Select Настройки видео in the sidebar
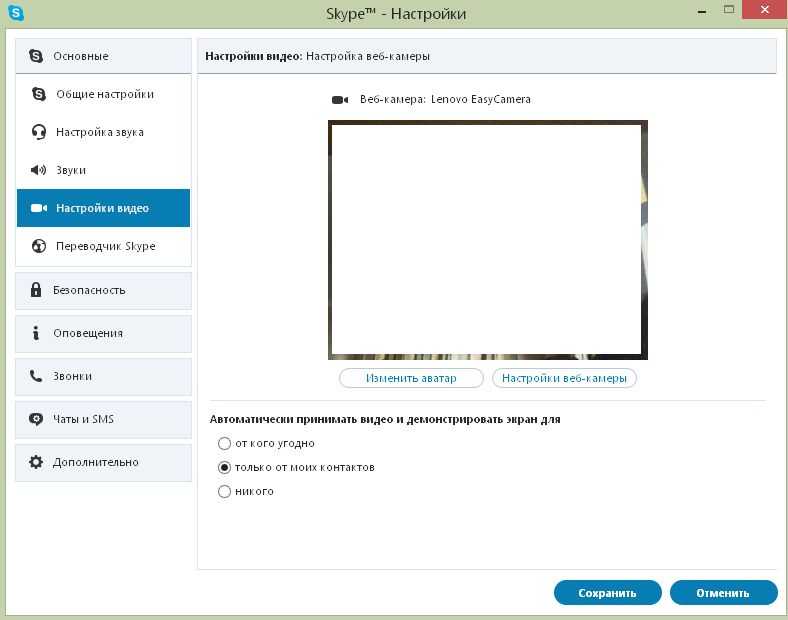 coord(104,208)
